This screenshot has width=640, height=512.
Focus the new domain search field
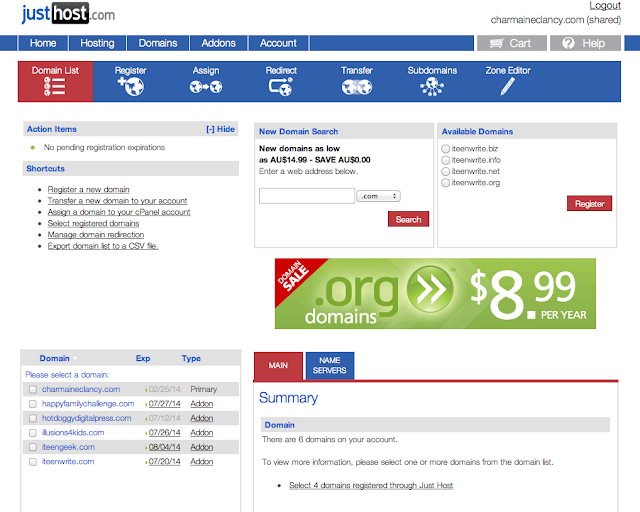(x=307, y=196)
